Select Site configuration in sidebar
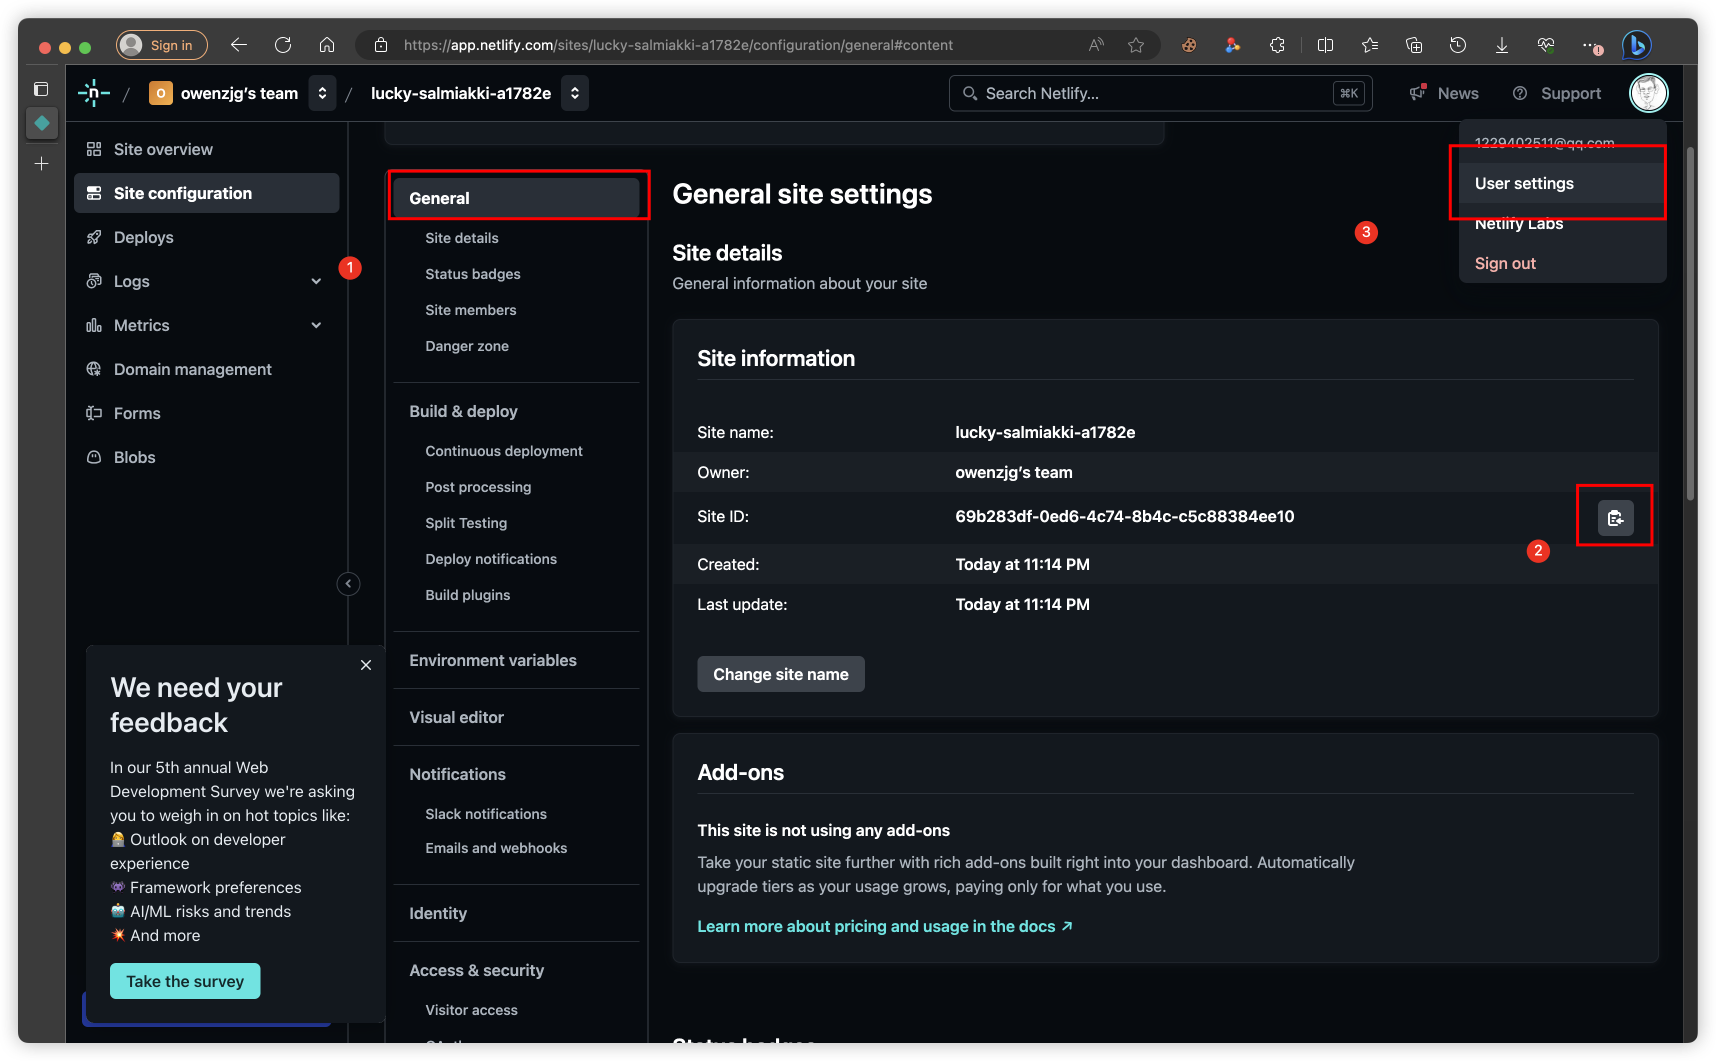1716x1061 pixels. click(206, 193)
